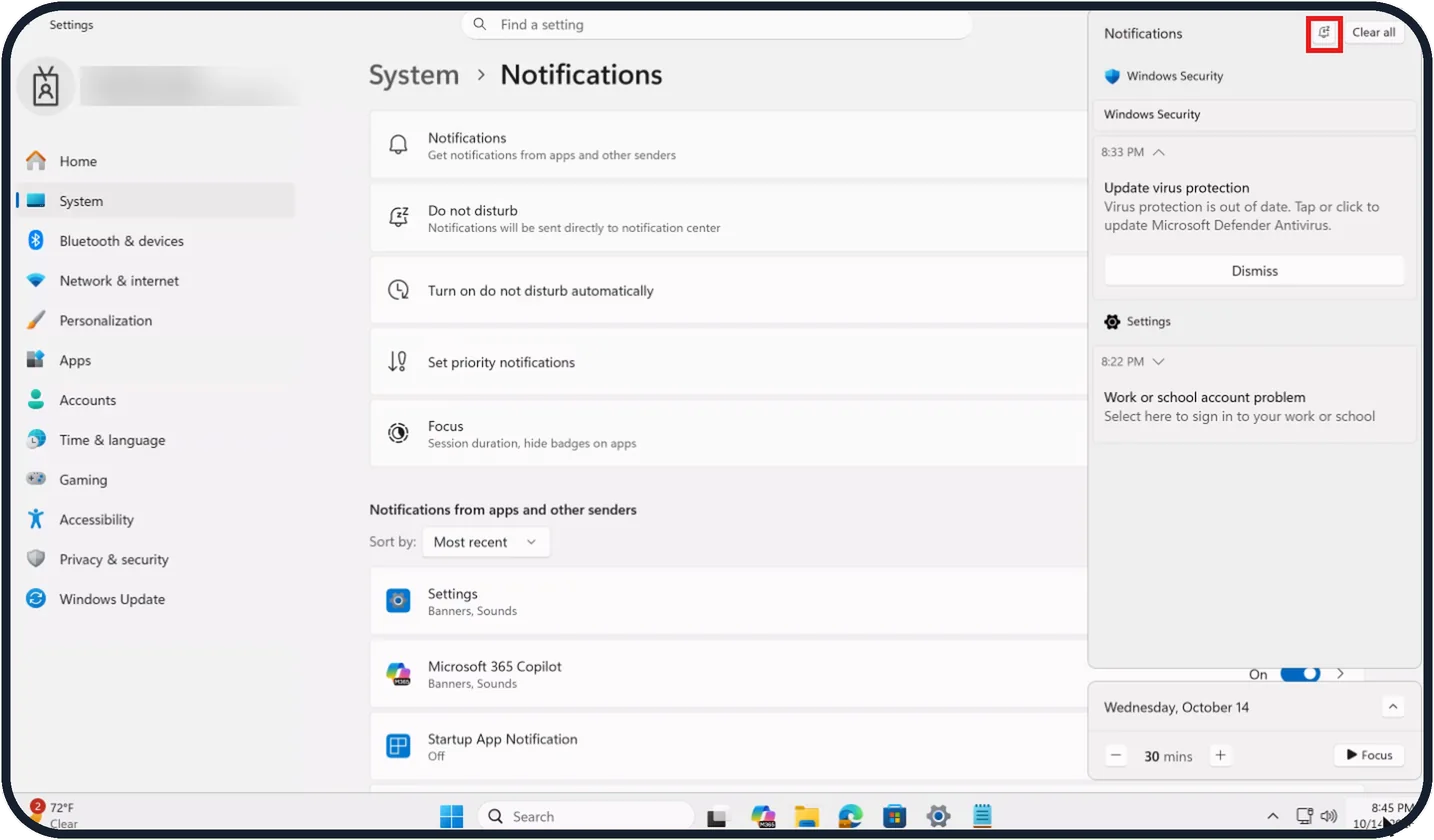This screenshot has width=1434, height=840.
Task: Open File Explorer from the taskbar
Action: click(807, 816)
